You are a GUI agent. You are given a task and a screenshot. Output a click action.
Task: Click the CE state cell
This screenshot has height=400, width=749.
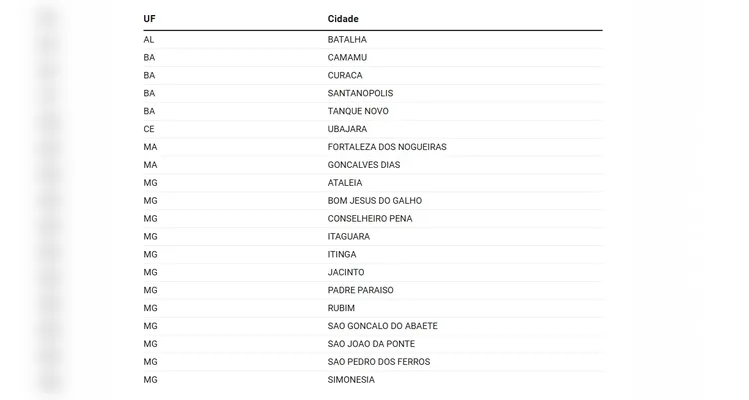(149, 129)
